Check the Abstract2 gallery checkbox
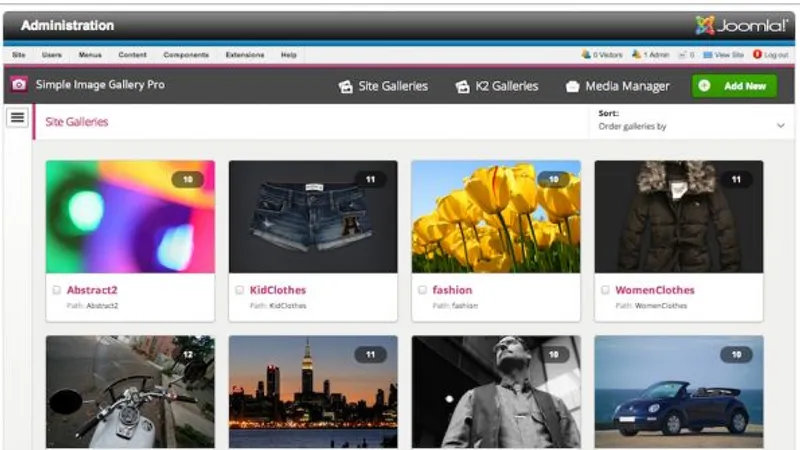 pyautogui.click(x=57, y=290)
